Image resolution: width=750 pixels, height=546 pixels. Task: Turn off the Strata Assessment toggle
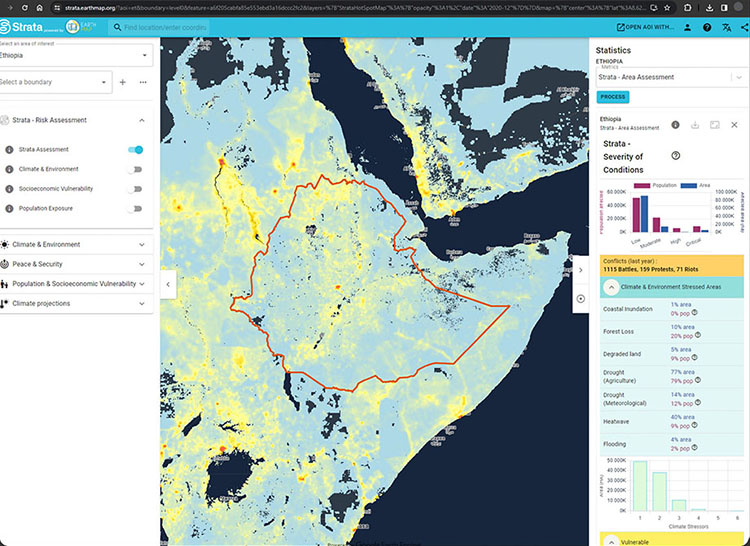pyautogui.click(x=135, y=150)
